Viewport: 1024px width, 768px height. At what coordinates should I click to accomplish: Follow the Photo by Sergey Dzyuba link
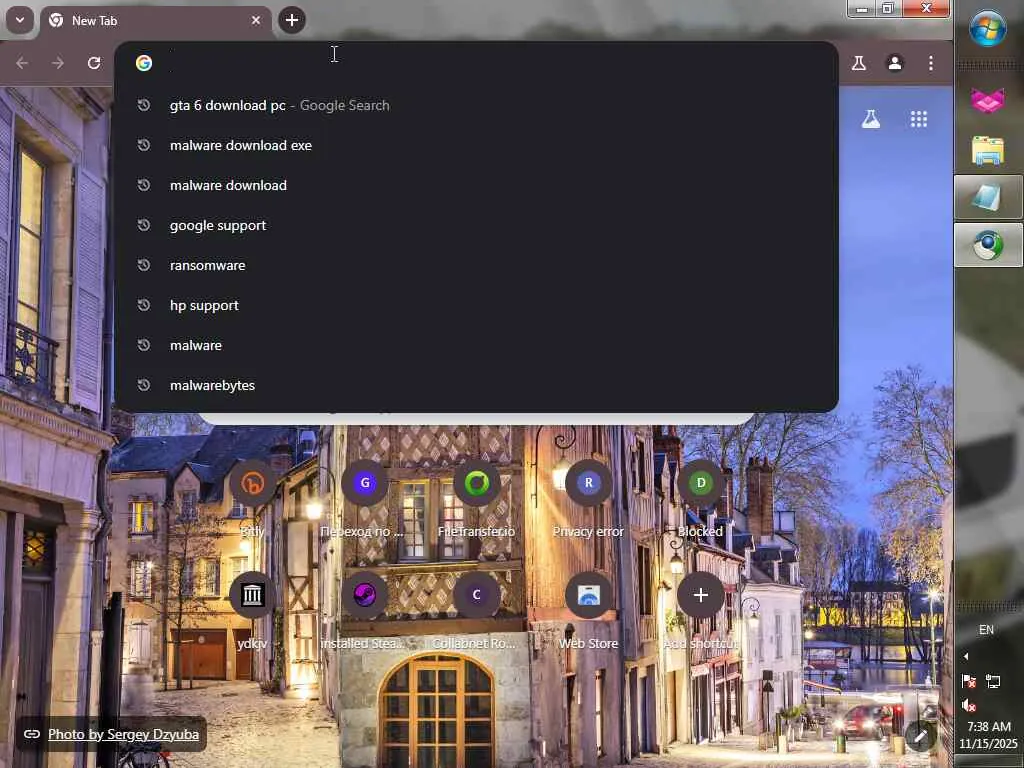(x=123, y=735)
